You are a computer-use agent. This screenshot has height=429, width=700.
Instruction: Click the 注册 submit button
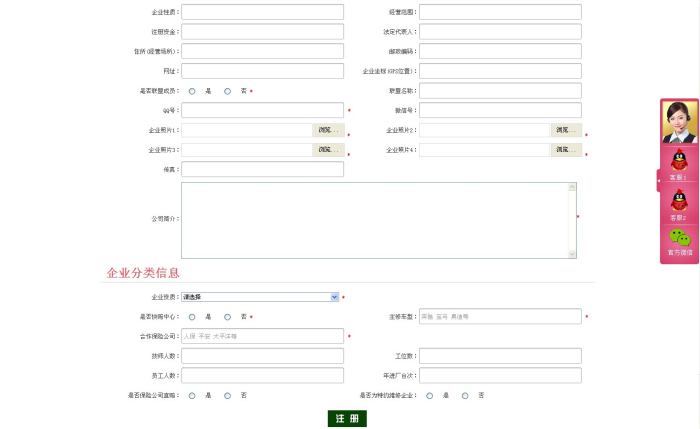tap(347, 418)
